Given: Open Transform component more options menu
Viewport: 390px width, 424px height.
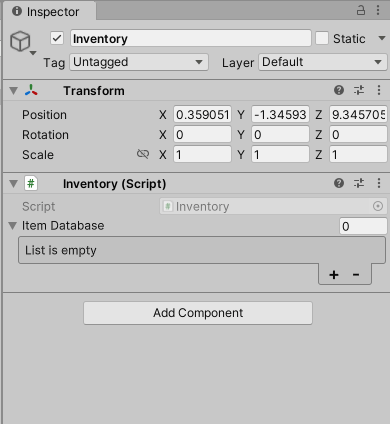Looking at the screenshot, I should pos(379,90).
